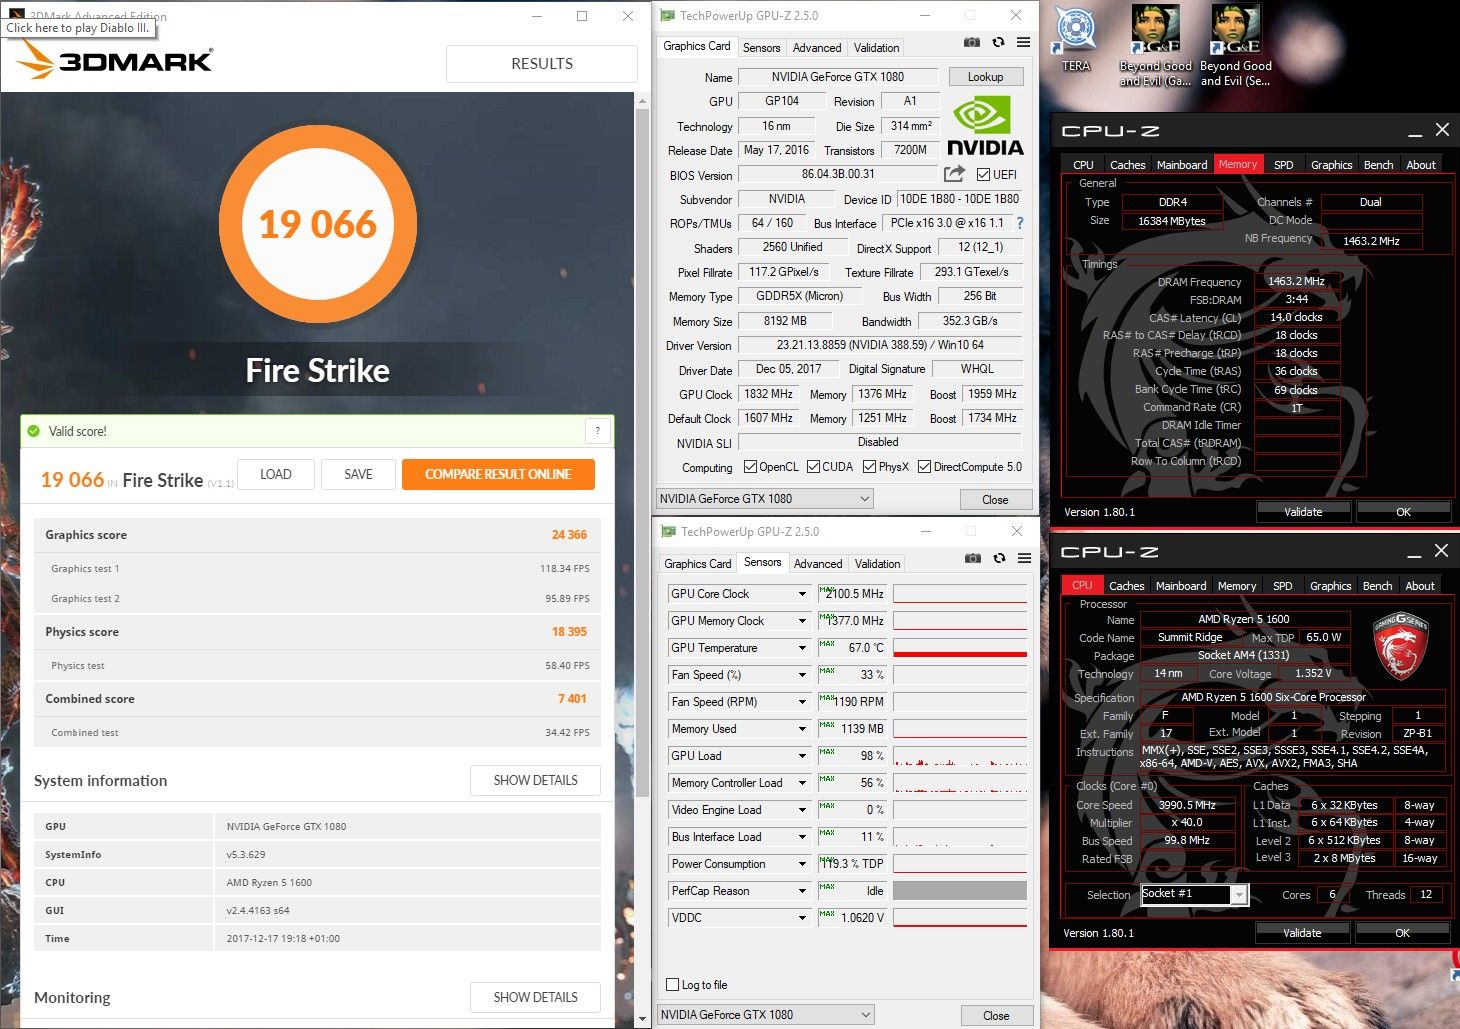Click COMPARE RESULT ONLINE button
This screenshot has width=1460, height=1029.
click(x=498, y=474)
